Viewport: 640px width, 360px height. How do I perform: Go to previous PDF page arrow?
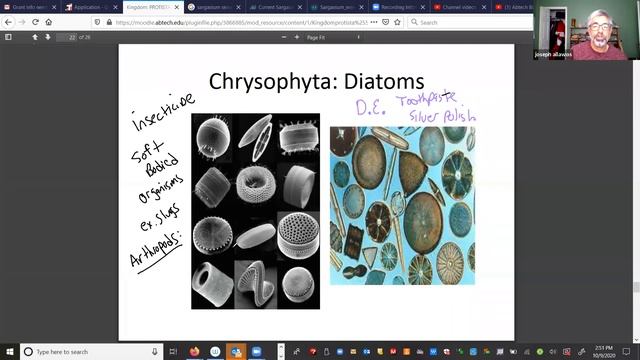(x=35, y=37)
